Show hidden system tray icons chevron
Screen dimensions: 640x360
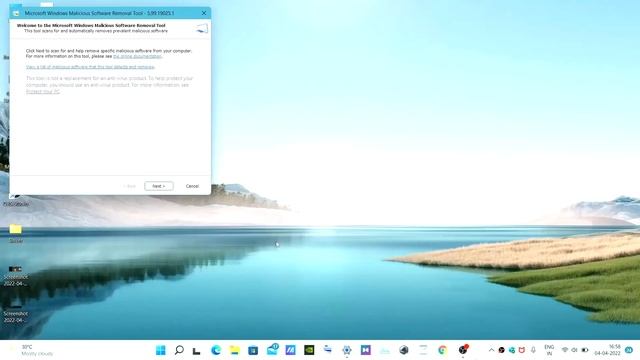[491, 350]
